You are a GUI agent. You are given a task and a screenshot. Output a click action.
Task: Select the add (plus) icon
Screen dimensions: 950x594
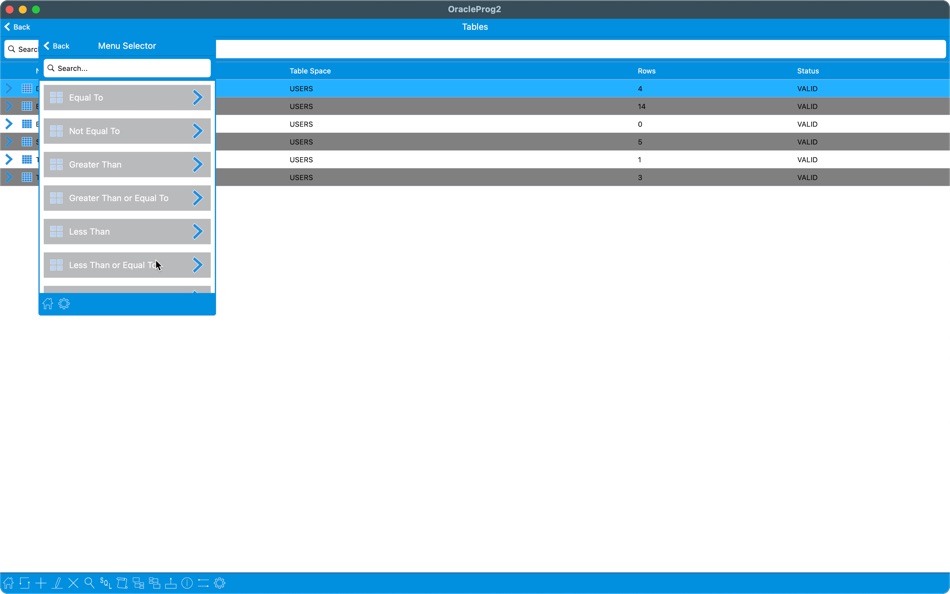point(40,582)
